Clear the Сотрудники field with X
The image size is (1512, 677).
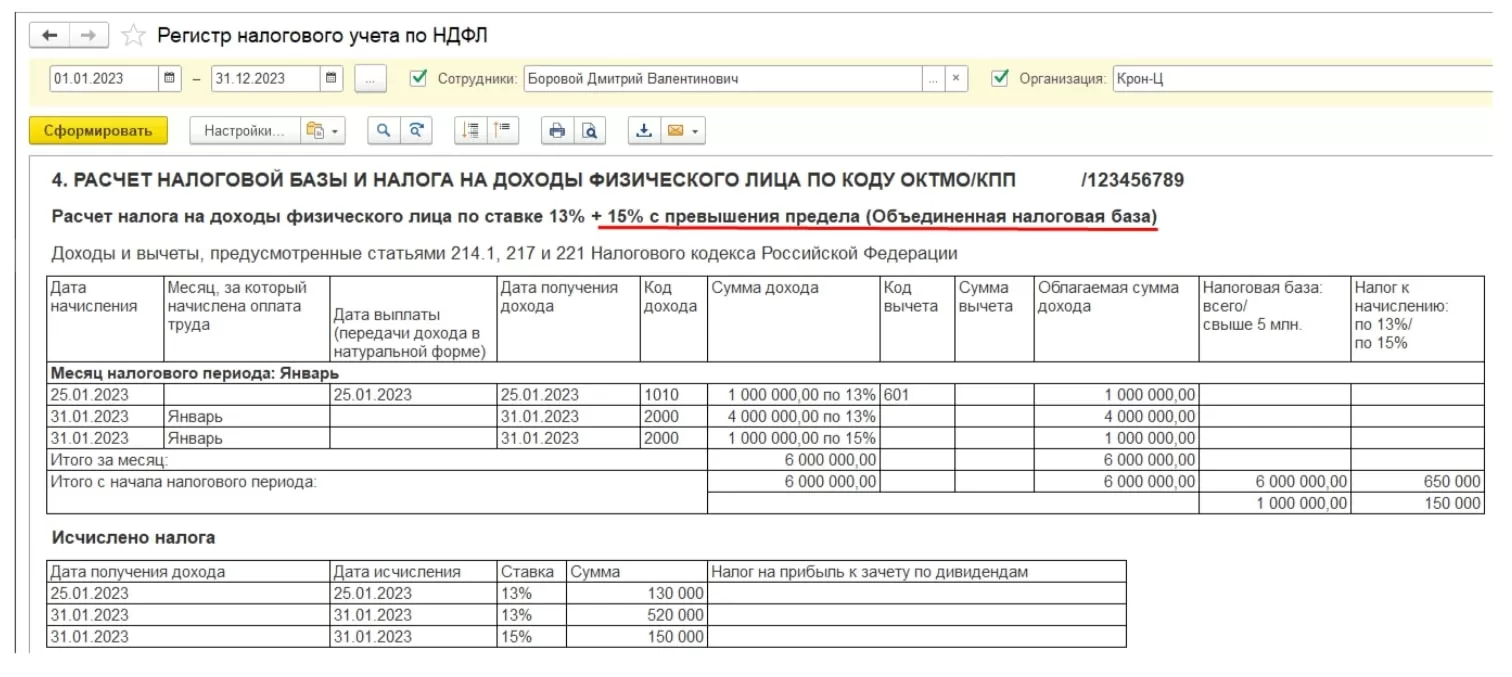(x=956, y=78)
